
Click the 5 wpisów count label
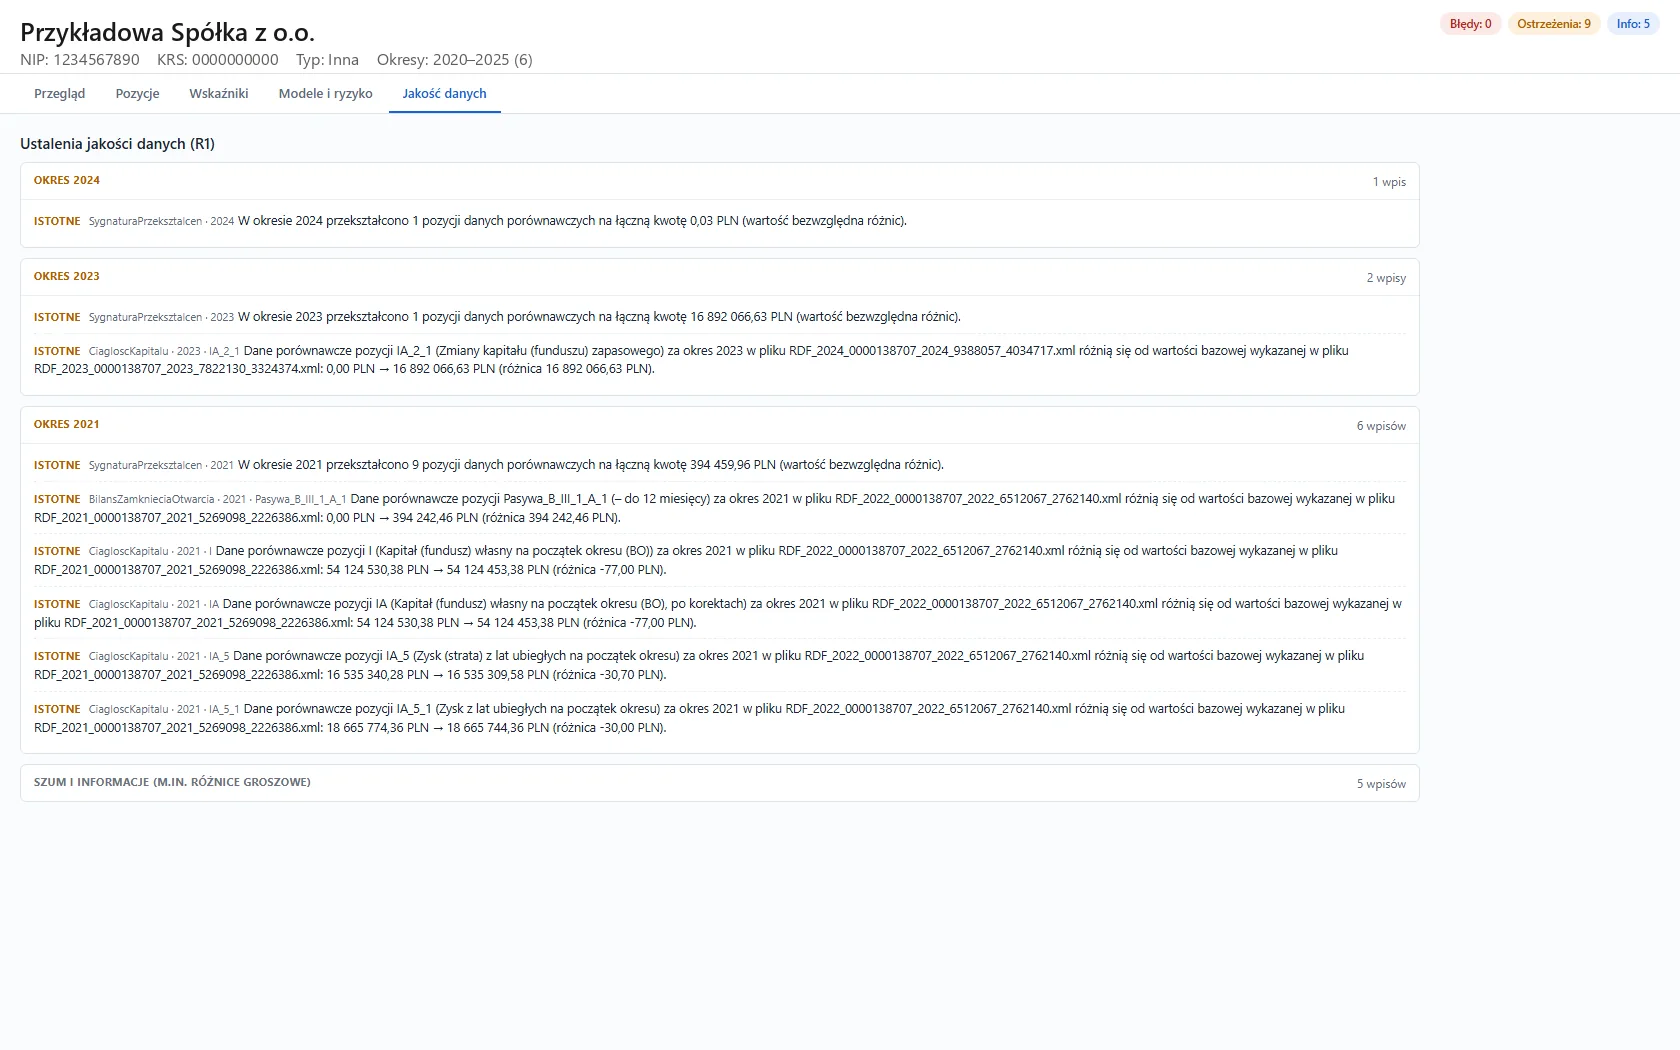click(1381, 784)
